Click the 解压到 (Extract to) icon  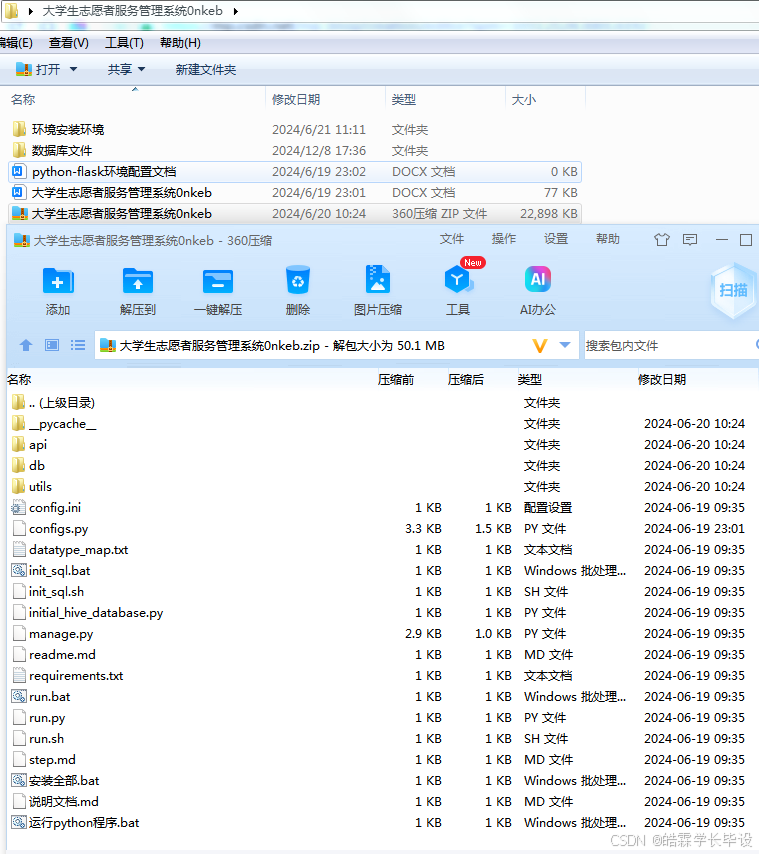click(x=138, y=282)
